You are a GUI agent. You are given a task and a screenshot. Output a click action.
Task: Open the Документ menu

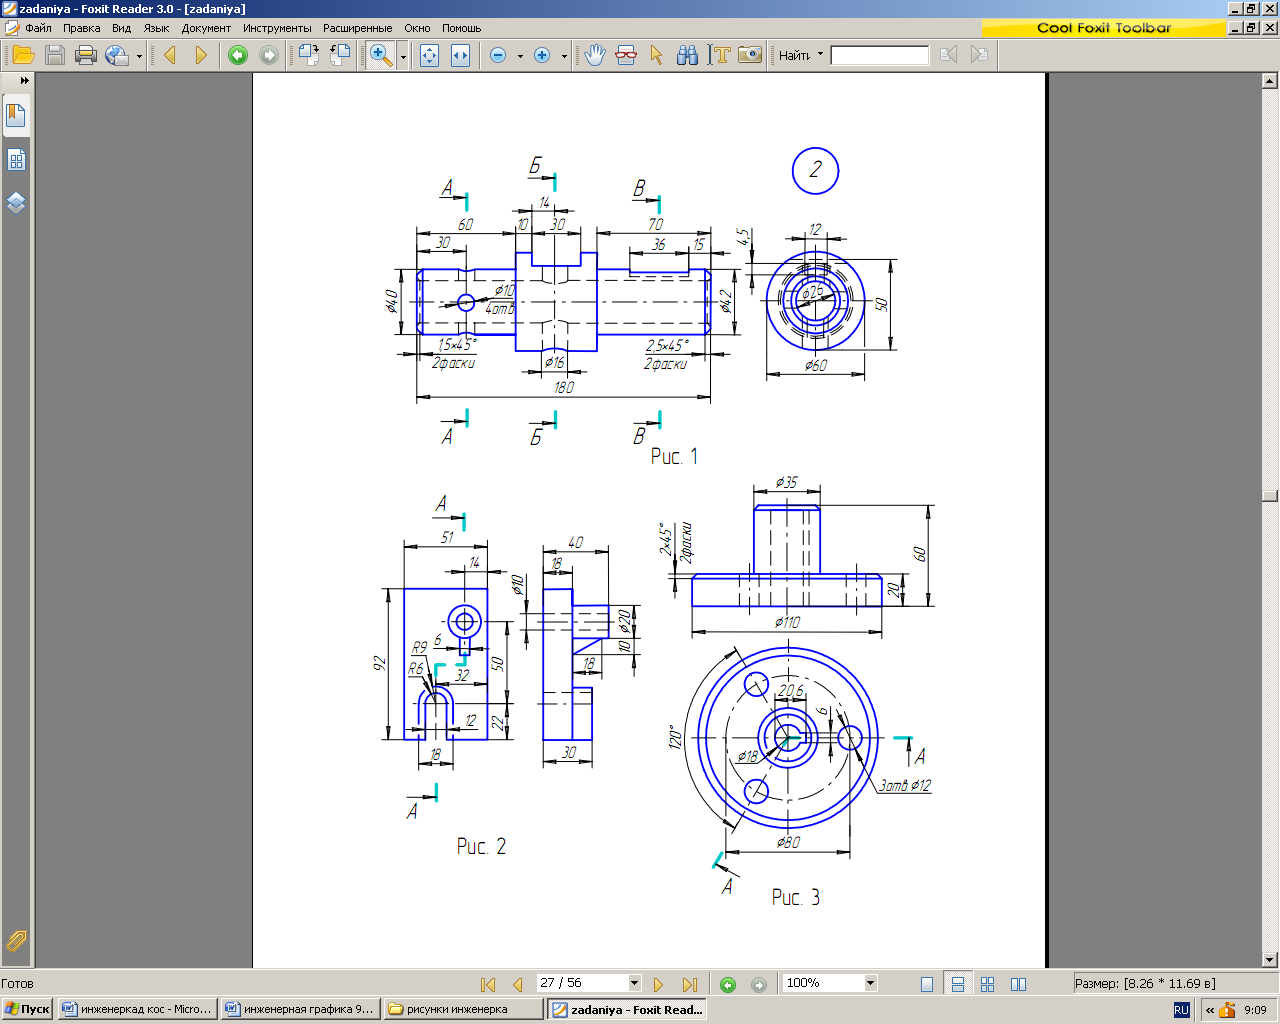point(206,28)
